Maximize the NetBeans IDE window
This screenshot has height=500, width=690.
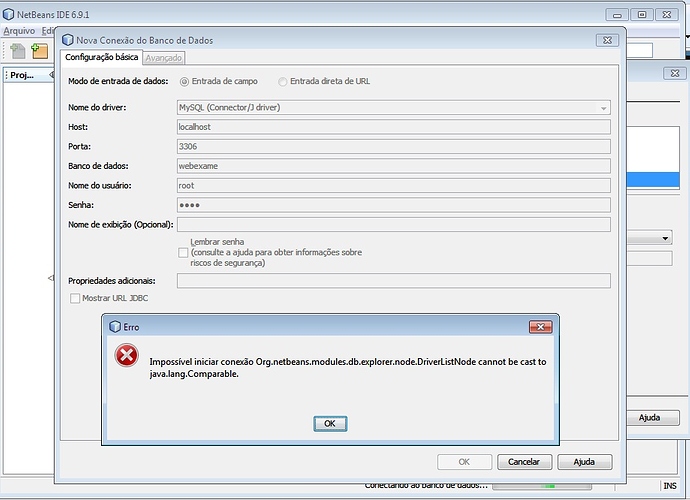pos(642,15)
